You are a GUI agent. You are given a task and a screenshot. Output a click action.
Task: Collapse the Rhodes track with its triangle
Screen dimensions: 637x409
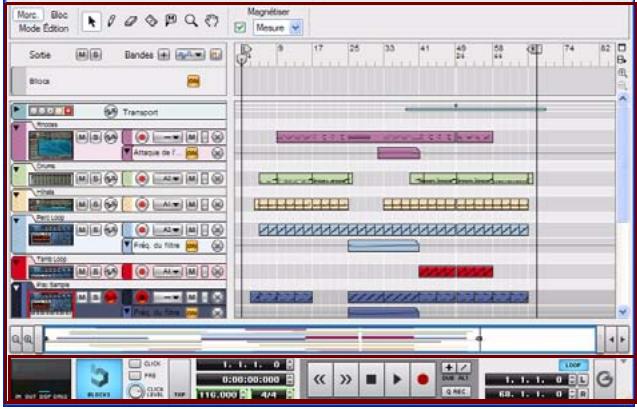(x=17, y=128)
